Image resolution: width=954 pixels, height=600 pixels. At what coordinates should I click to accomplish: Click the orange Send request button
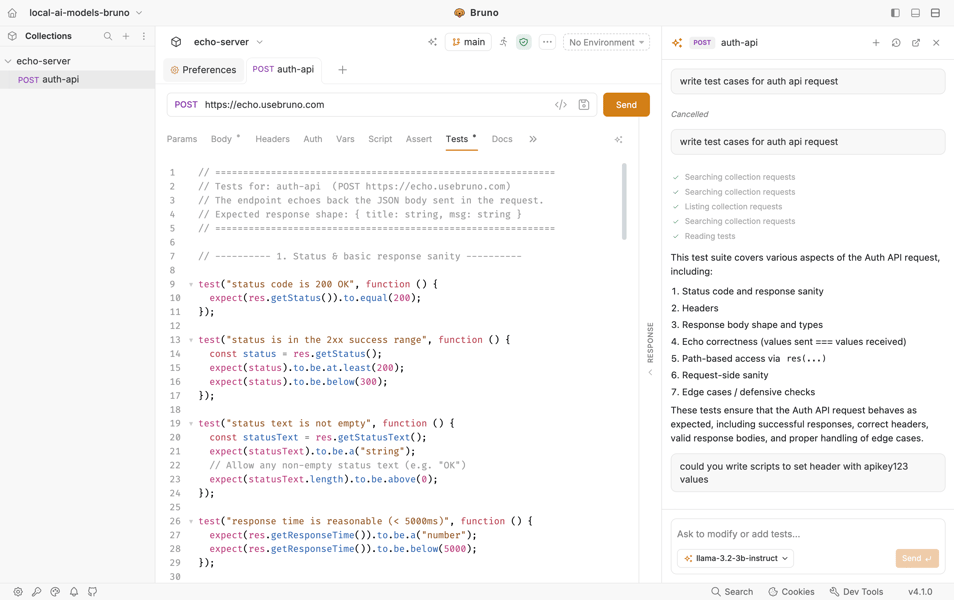point(626,105)
